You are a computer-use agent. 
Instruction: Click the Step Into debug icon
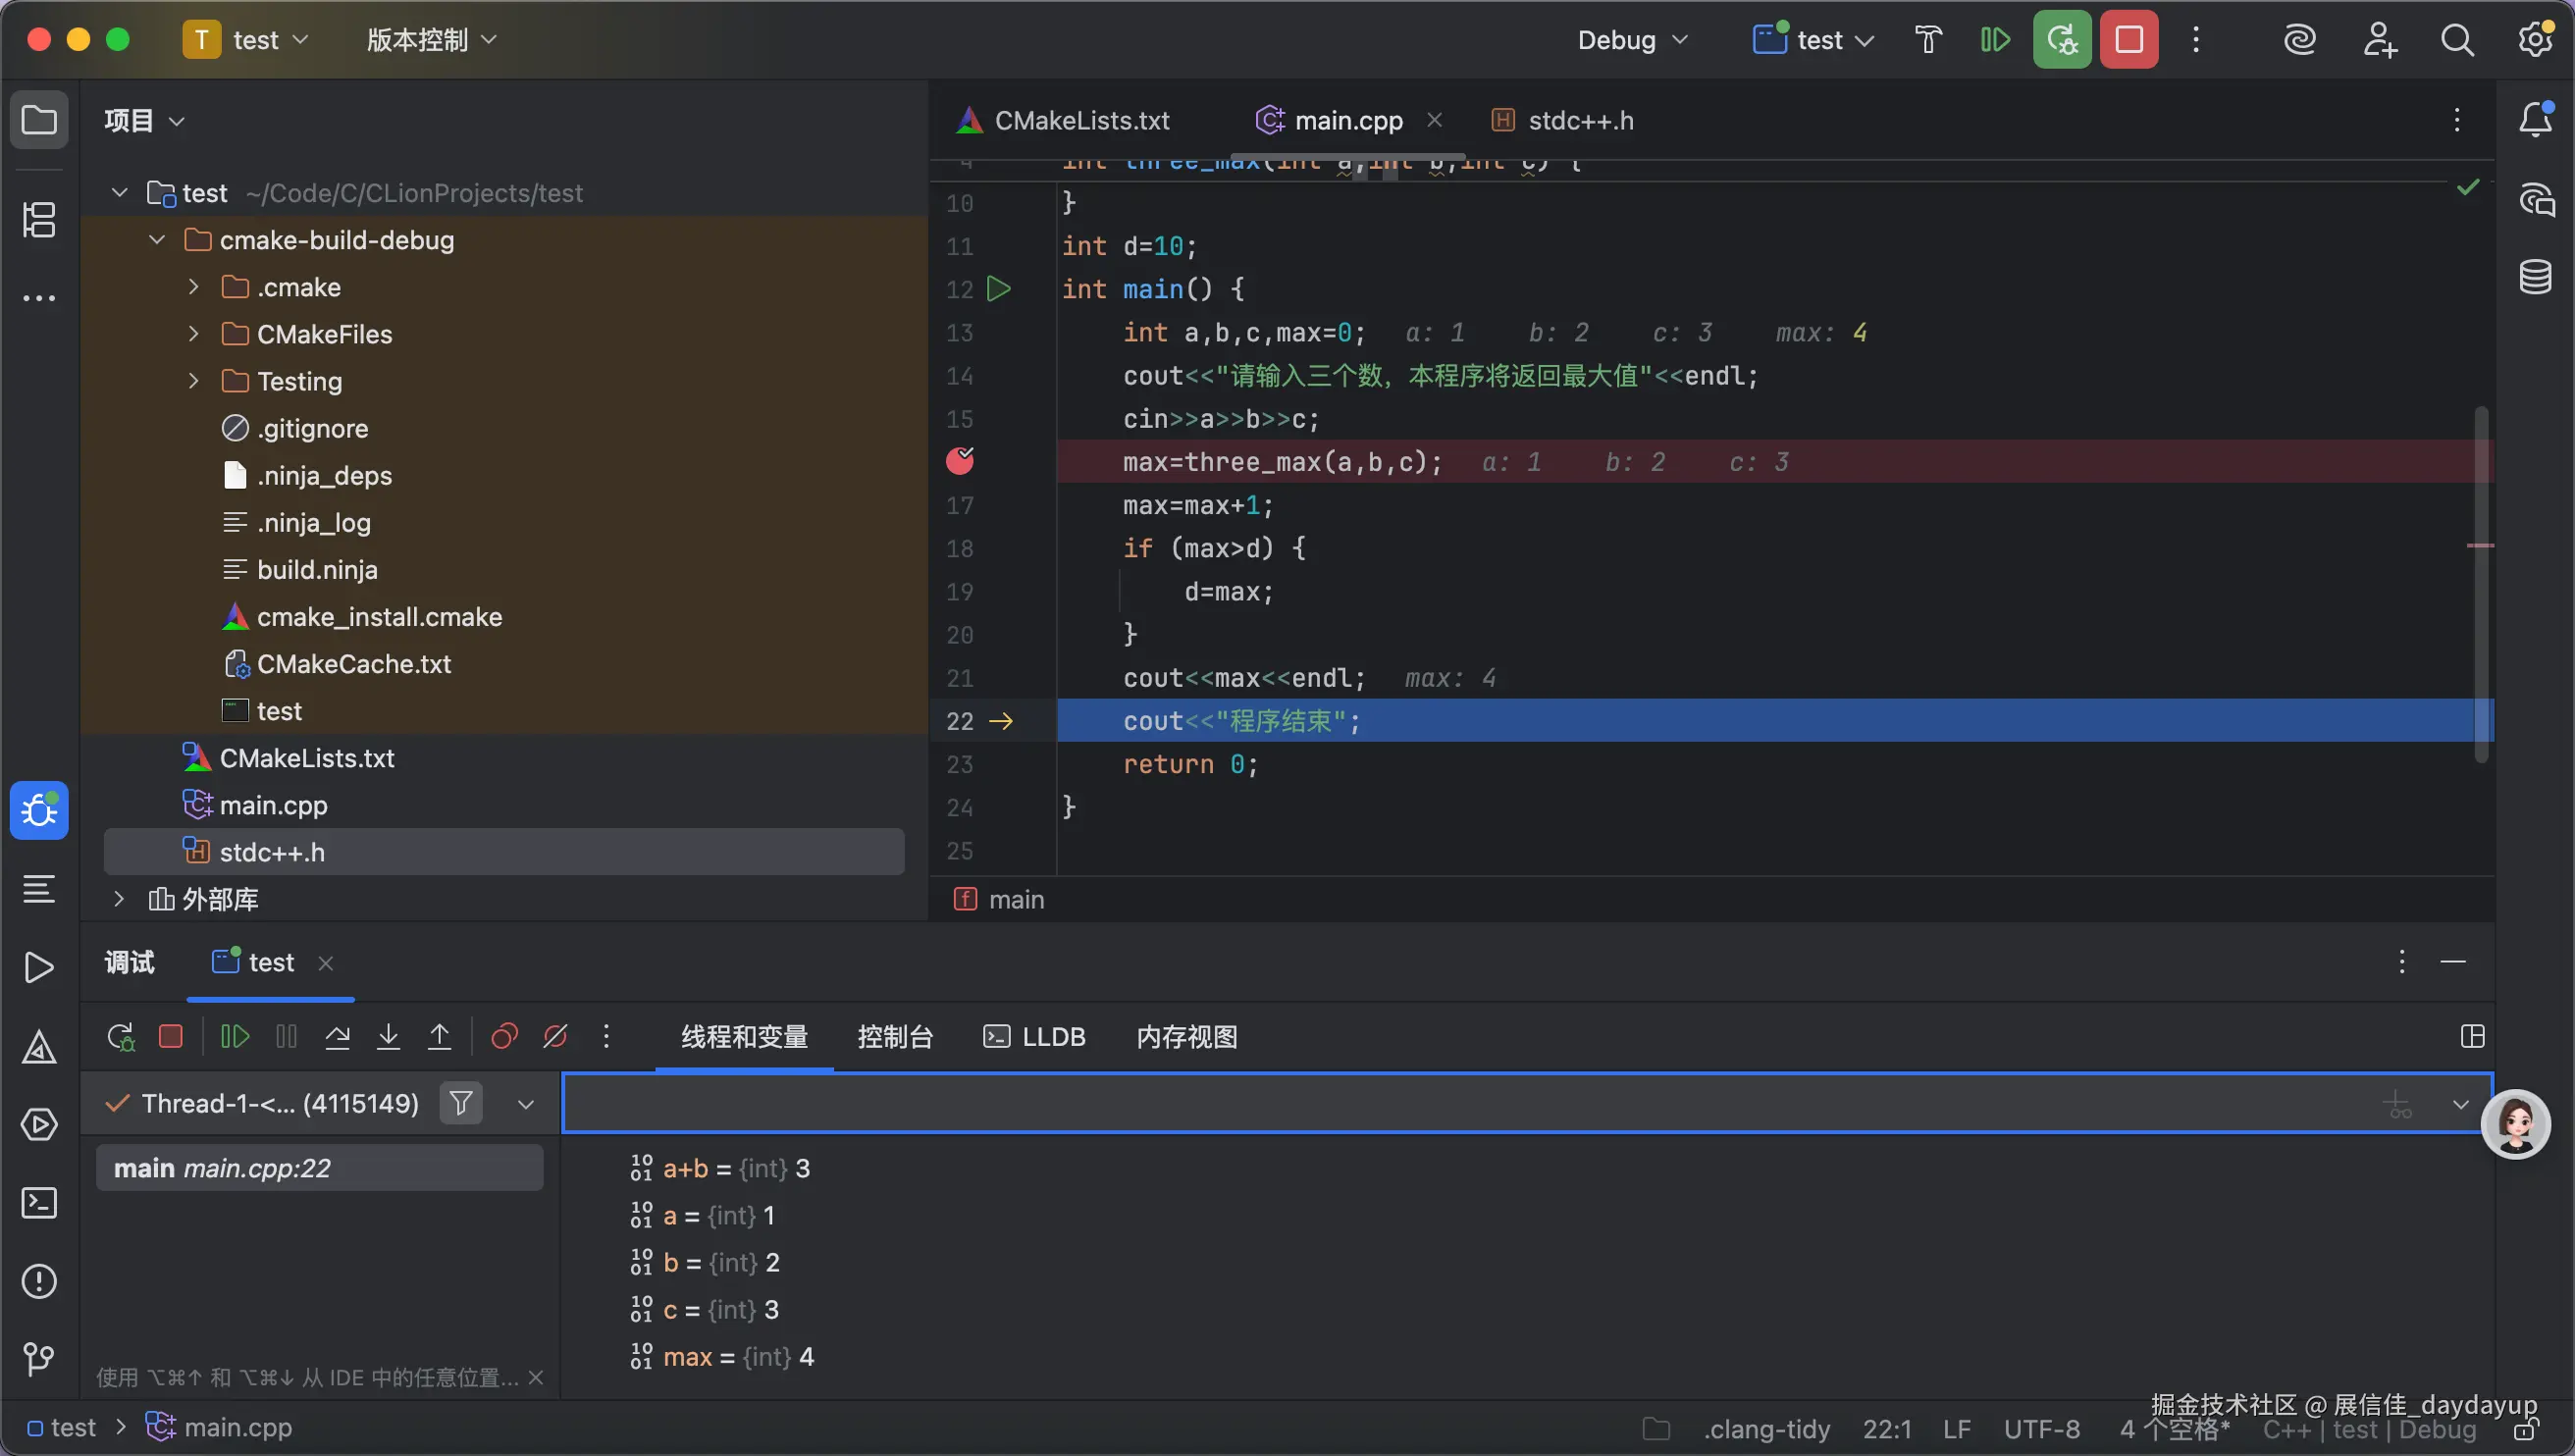(388, 1037)
